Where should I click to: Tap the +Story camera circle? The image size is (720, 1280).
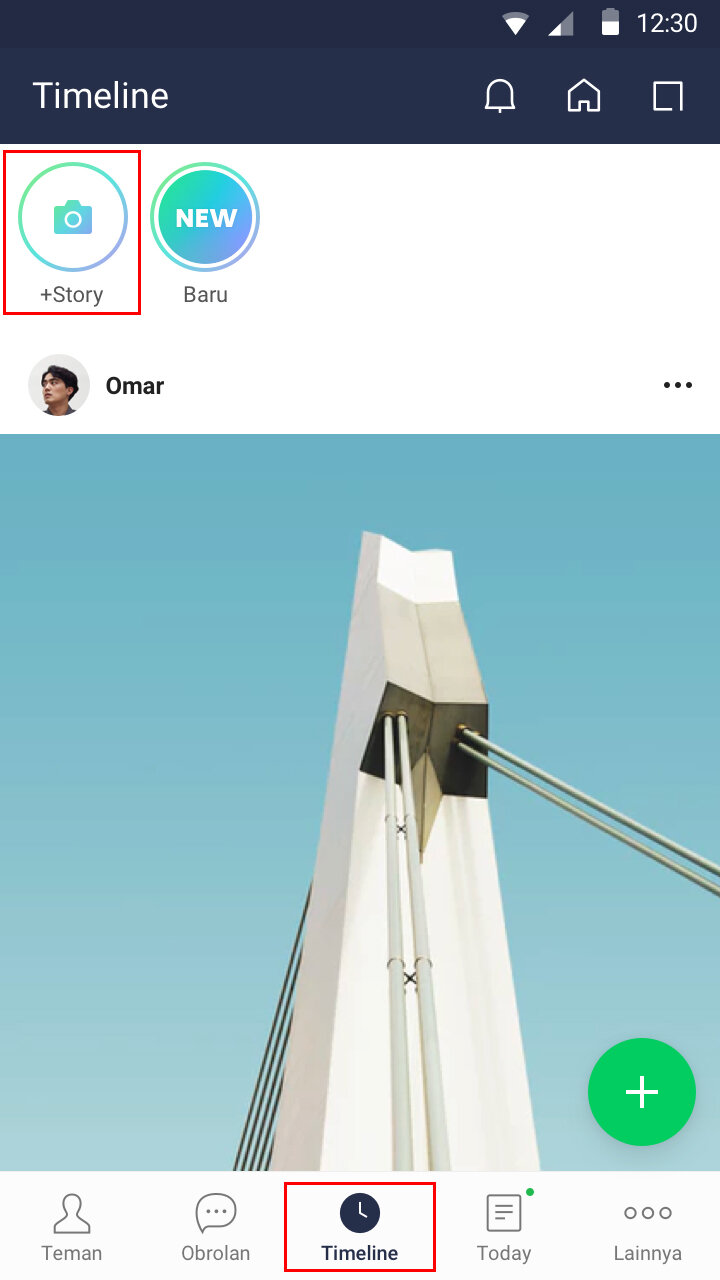[x=73, y=217]
